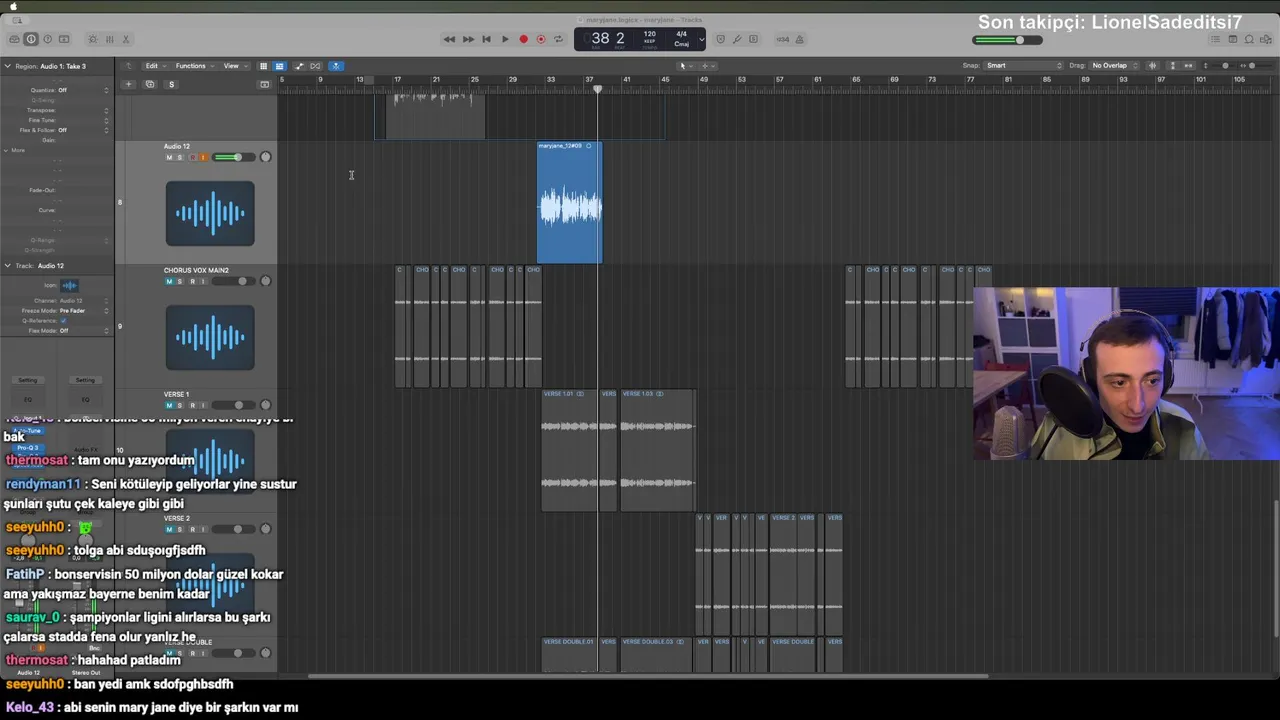Open List Editors icon
The height and width of the screenshot is (720, 1280).
tap(1215, 39)
